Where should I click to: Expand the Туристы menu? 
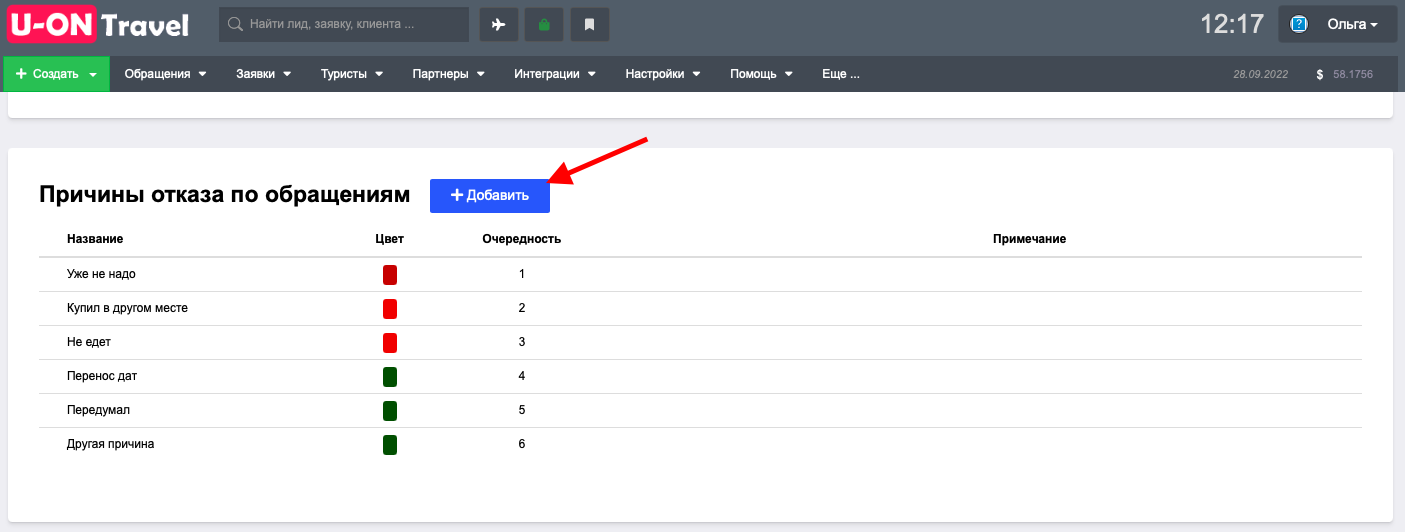(x=352, y=74)
